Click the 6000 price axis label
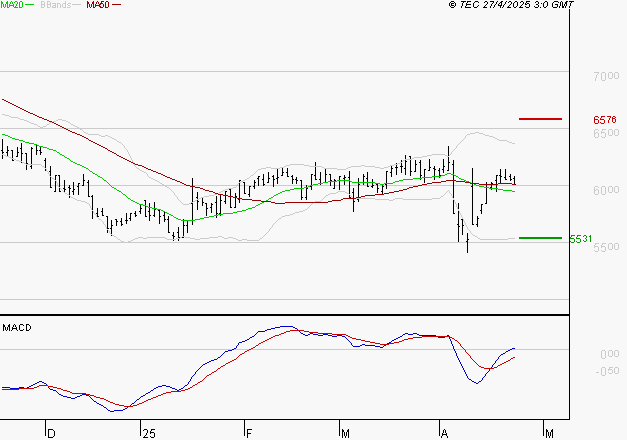627x440 pixels. point(606,190)
